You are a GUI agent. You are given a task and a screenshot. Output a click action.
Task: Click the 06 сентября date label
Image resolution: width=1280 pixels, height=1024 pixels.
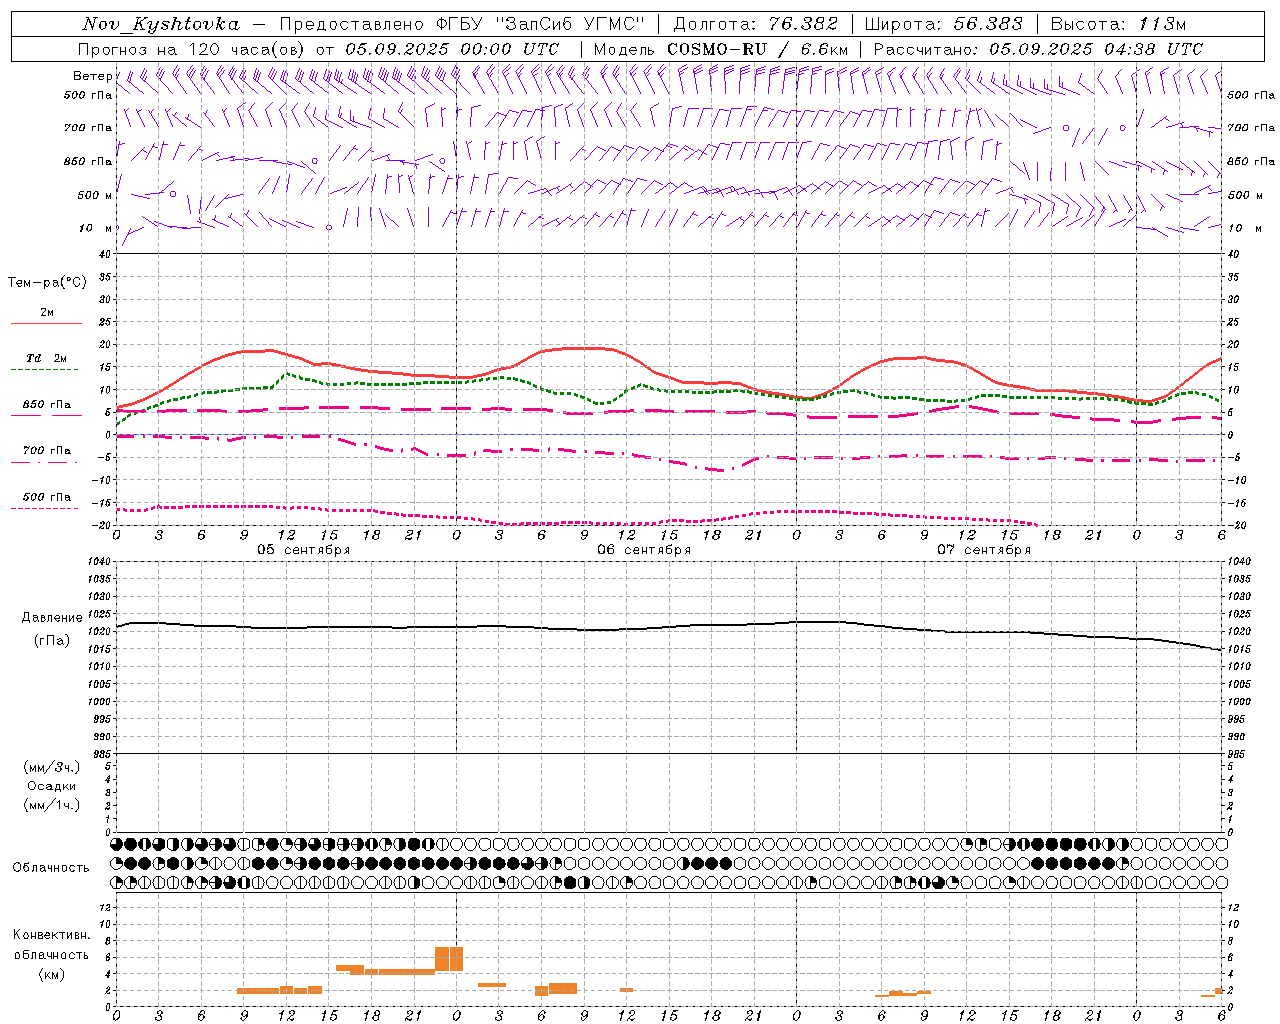point(644,550)
